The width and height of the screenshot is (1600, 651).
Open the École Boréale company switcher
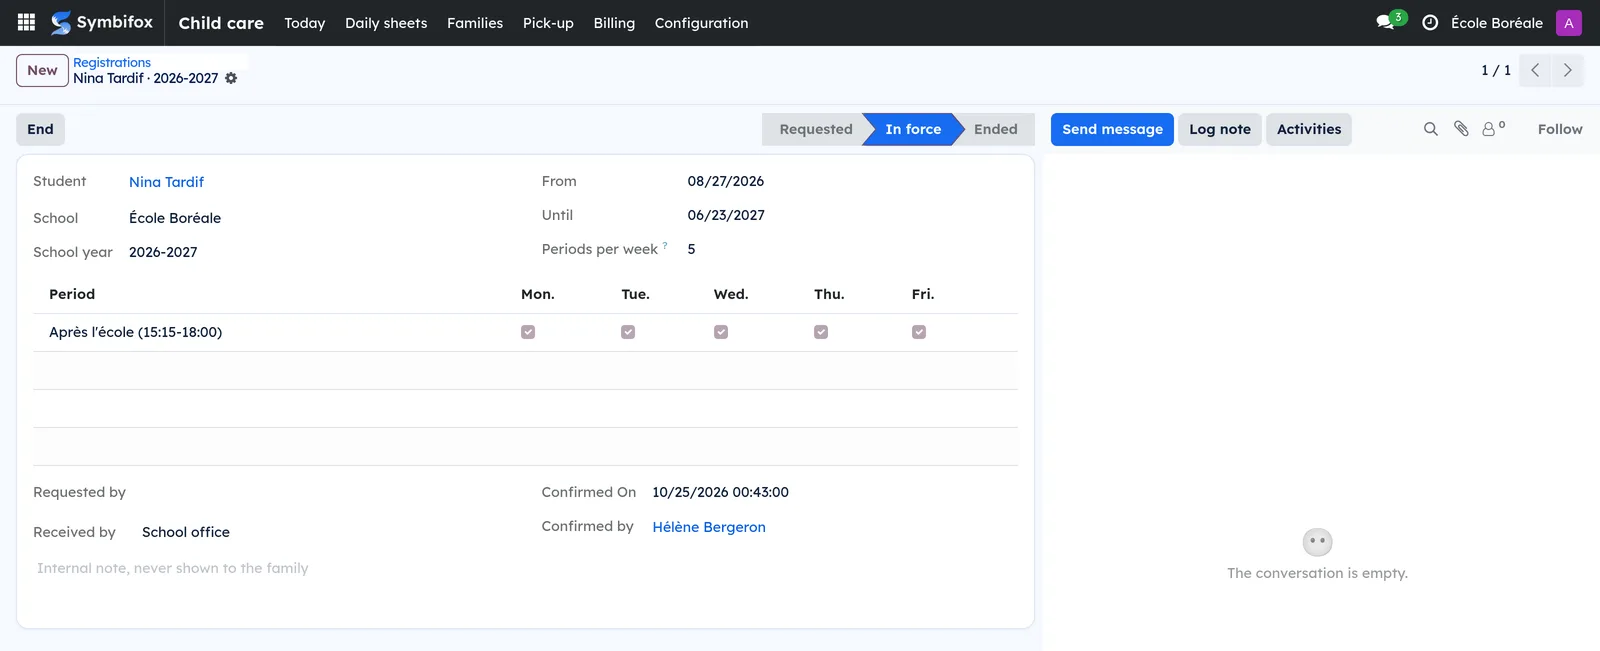point(1496,23)
